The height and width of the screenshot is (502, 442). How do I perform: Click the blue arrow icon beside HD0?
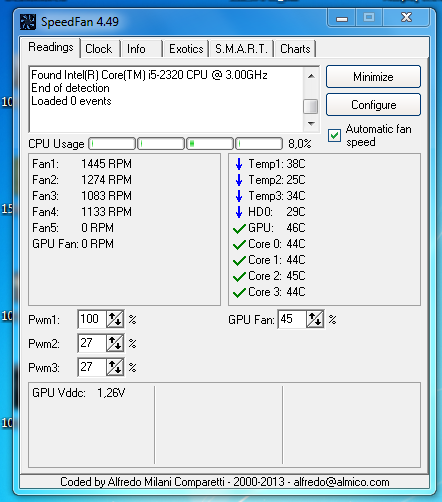click(x=239, y=212)
